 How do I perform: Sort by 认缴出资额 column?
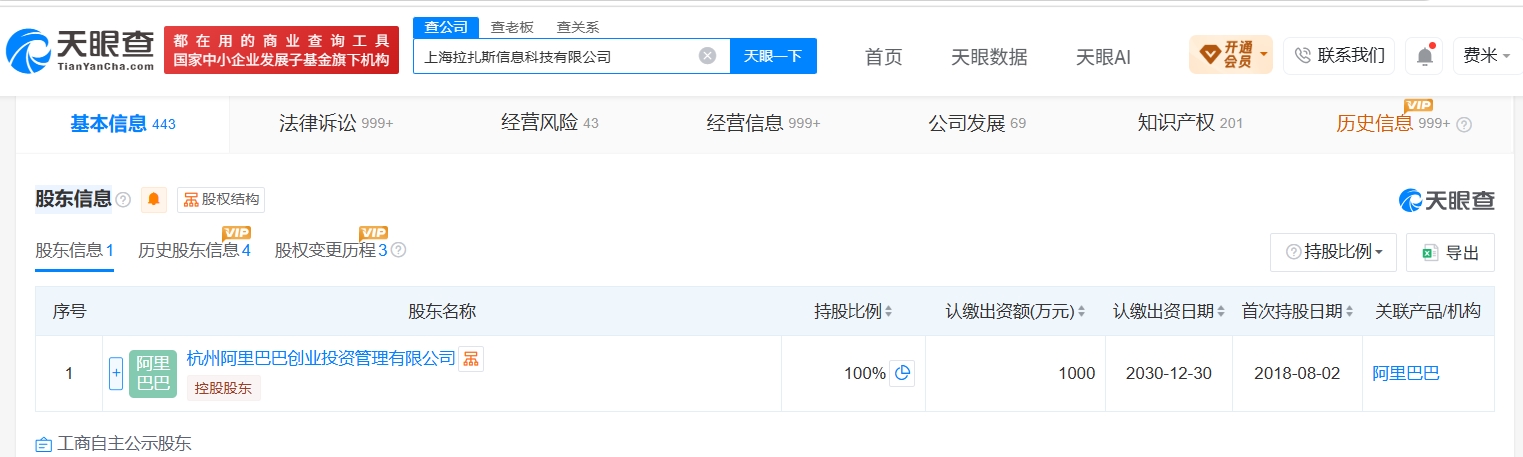pyautogui.click(x=1015, y=311)
